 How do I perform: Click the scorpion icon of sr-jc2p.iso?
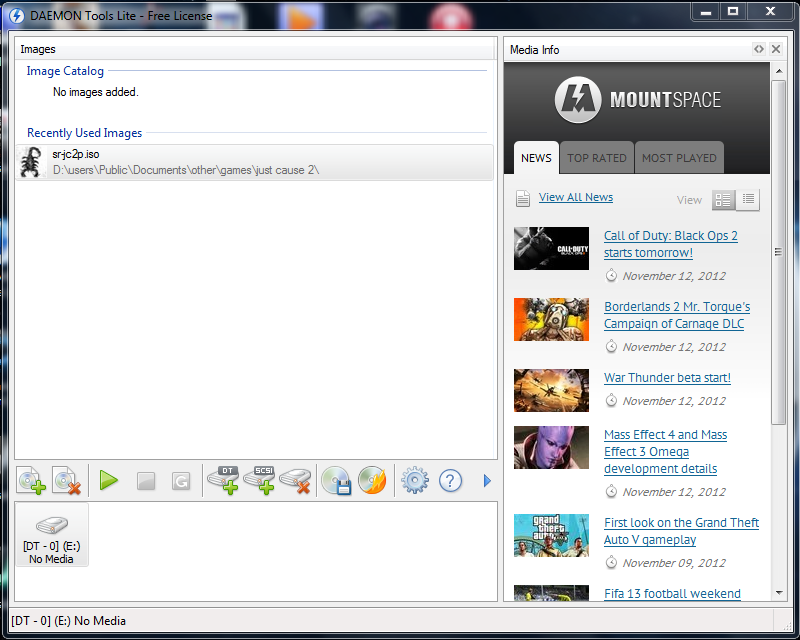click(32, 162)
